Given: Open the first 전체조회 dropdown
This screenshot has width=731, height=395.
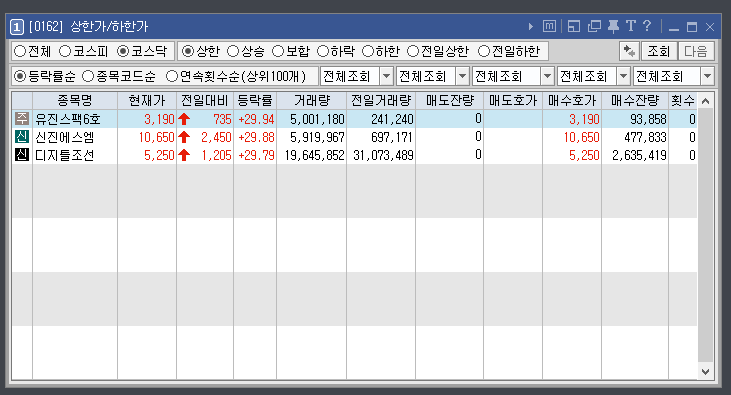Looking at the screenshot, I should [386, 76].
